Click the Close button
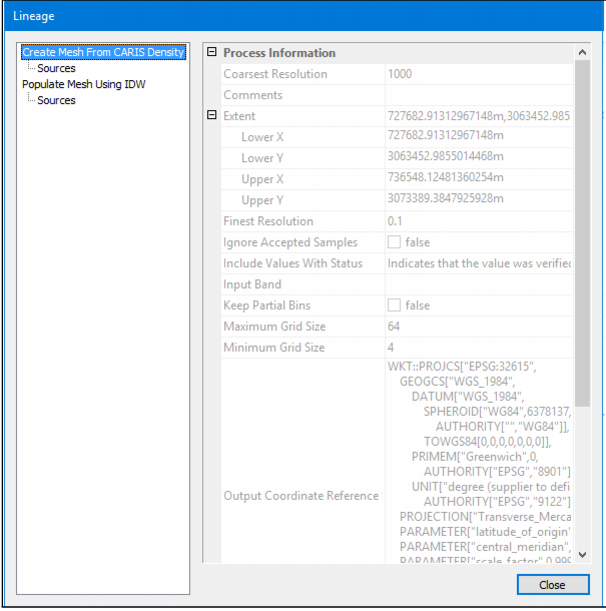 552,584
